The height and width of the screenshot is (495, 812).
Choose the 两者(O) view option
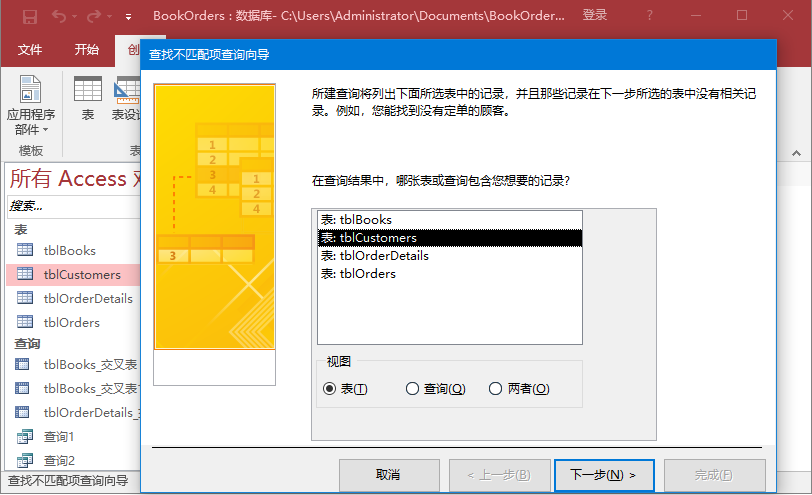(x=495, y=389)
